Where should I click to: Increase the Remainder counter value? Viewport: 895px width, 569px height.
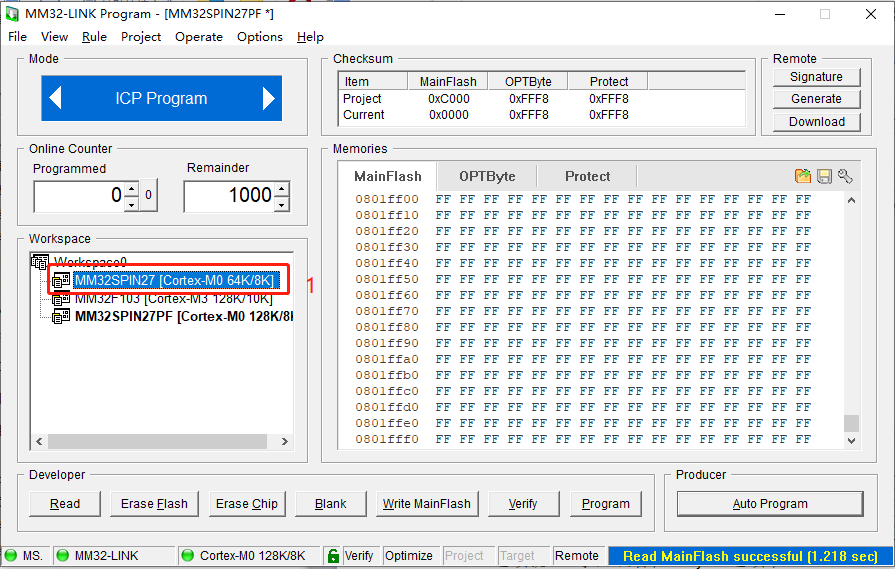282,189
